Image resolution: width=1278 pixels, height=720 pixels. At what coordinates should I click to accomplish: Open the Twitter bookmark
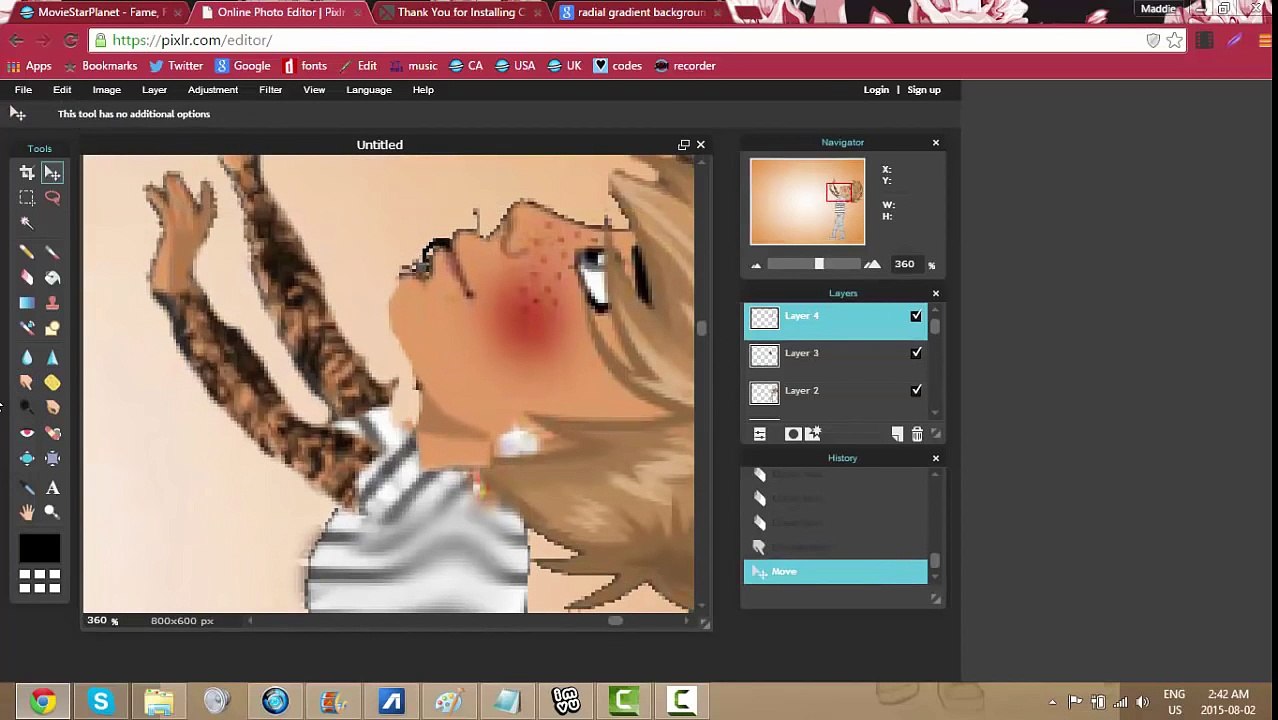coord(176,66)
